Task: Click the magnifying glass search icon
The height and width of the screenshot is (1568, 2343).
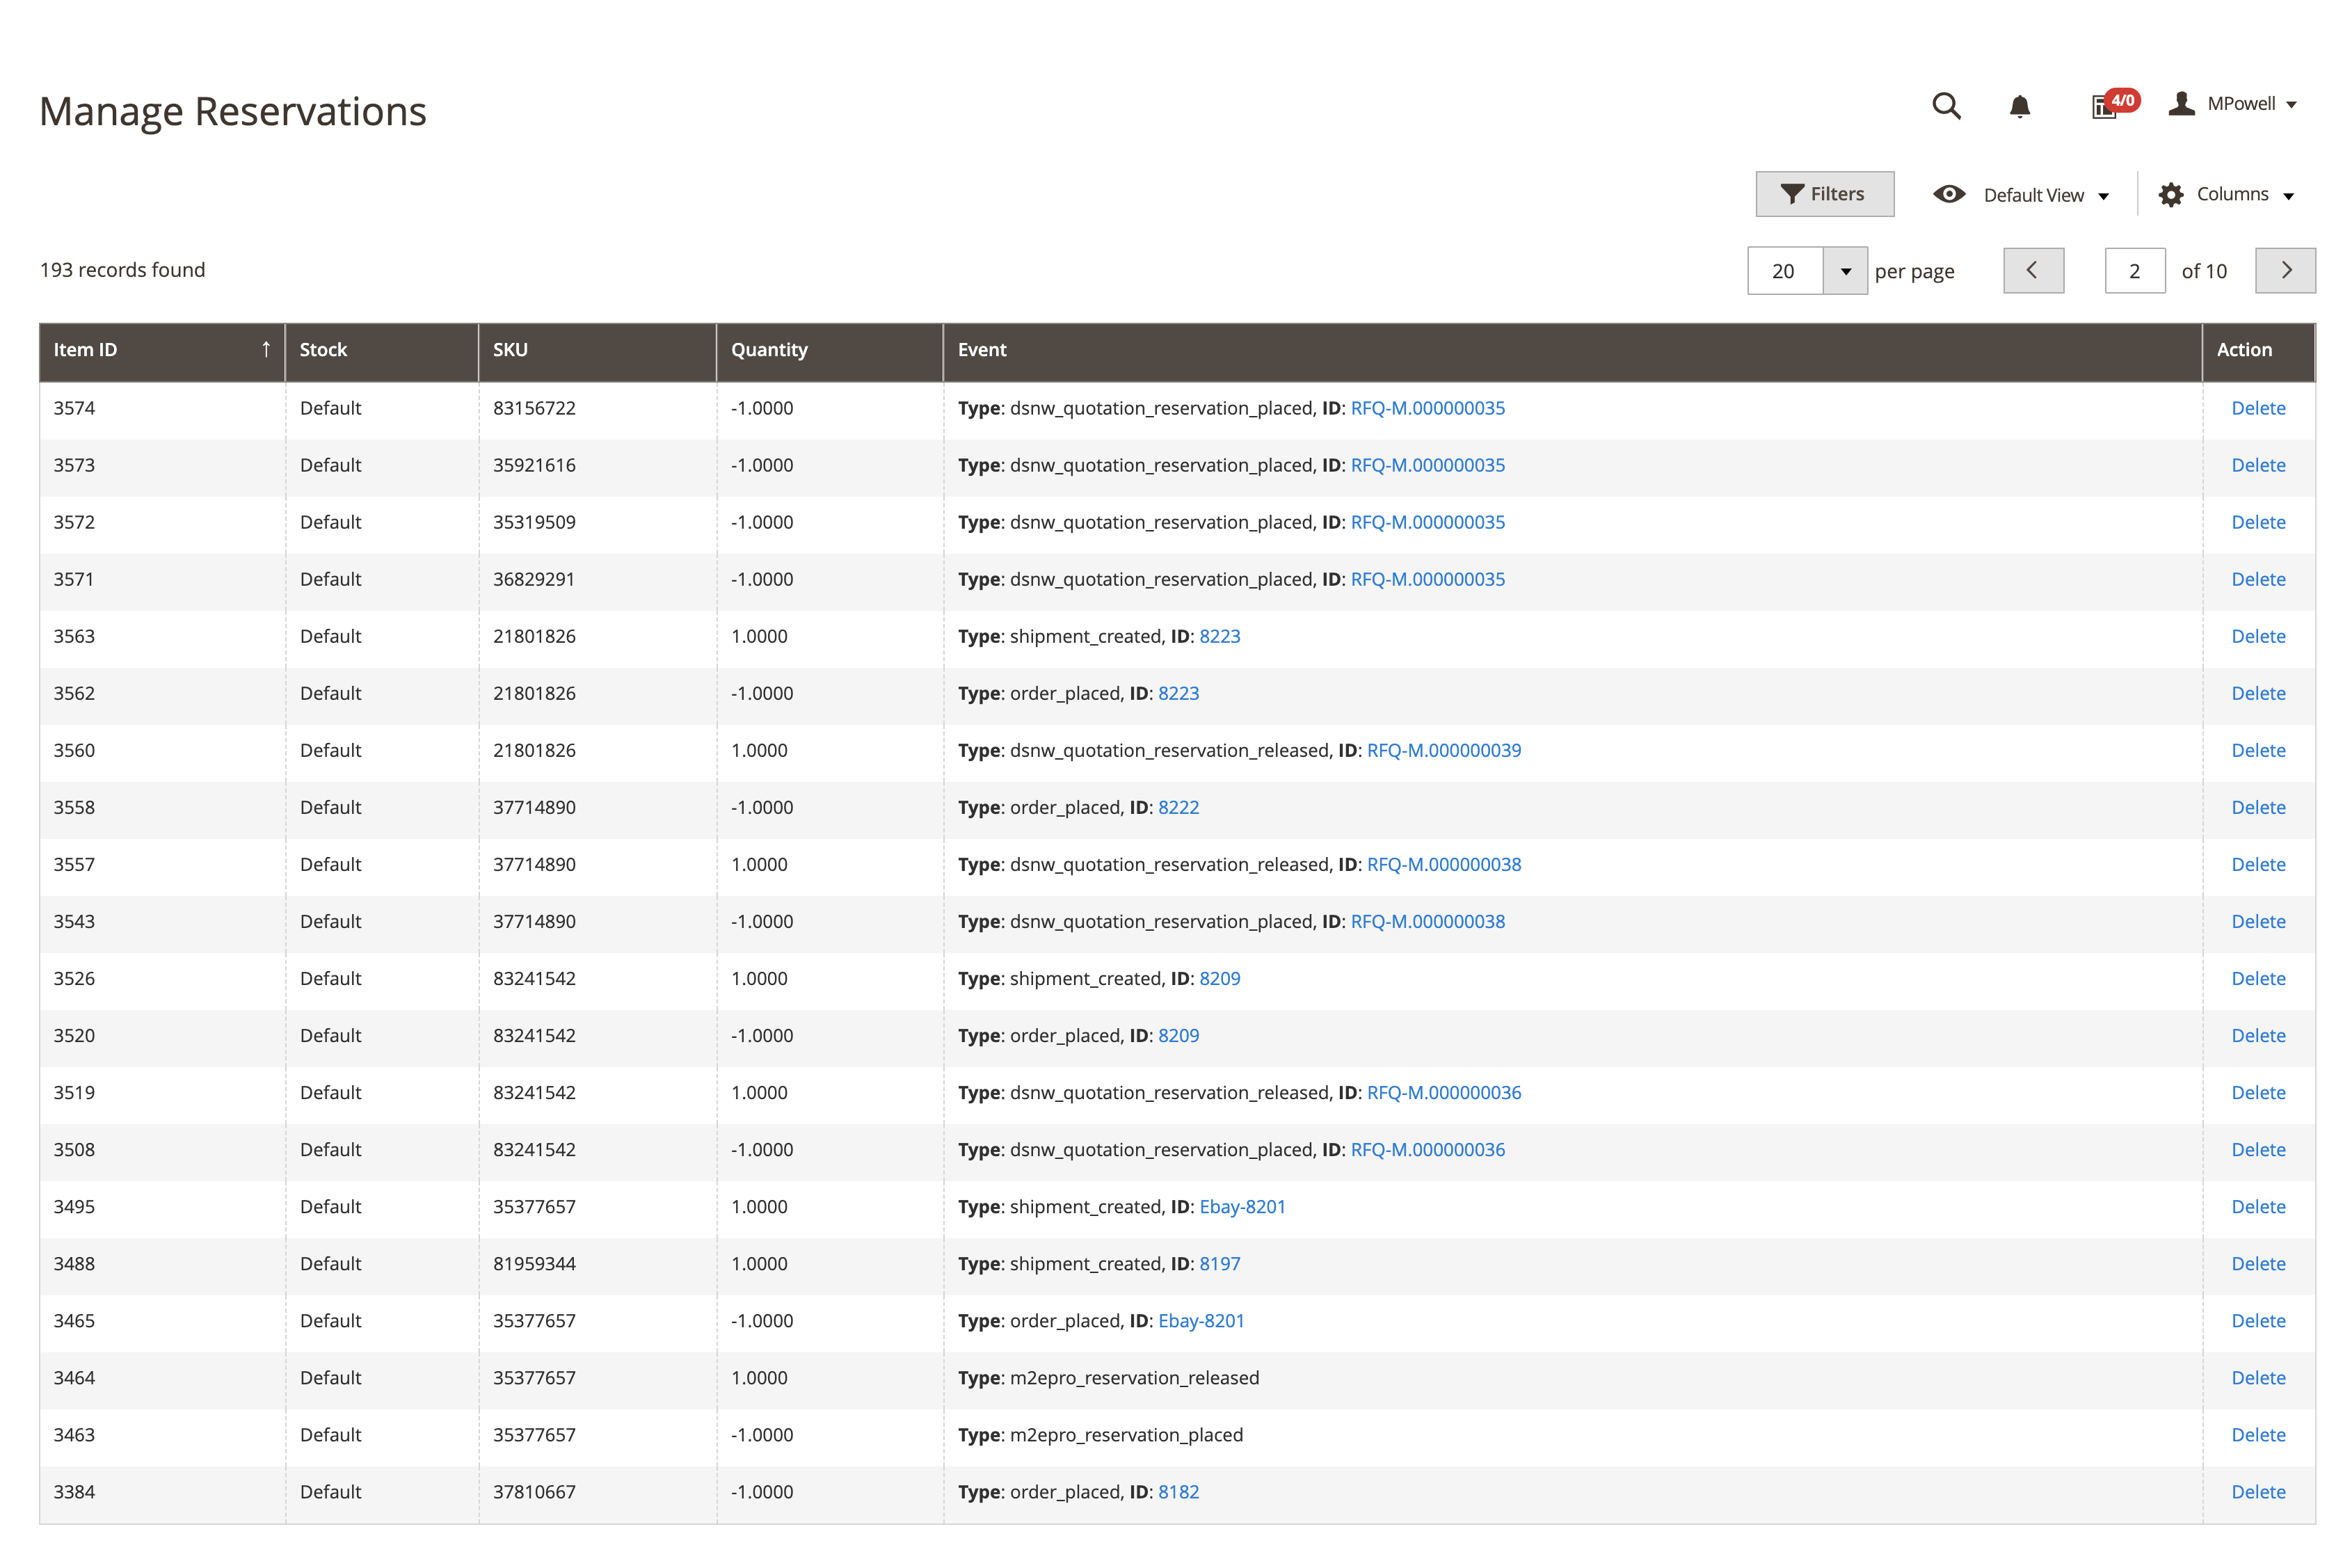Action: click(x=1945, y=105)
